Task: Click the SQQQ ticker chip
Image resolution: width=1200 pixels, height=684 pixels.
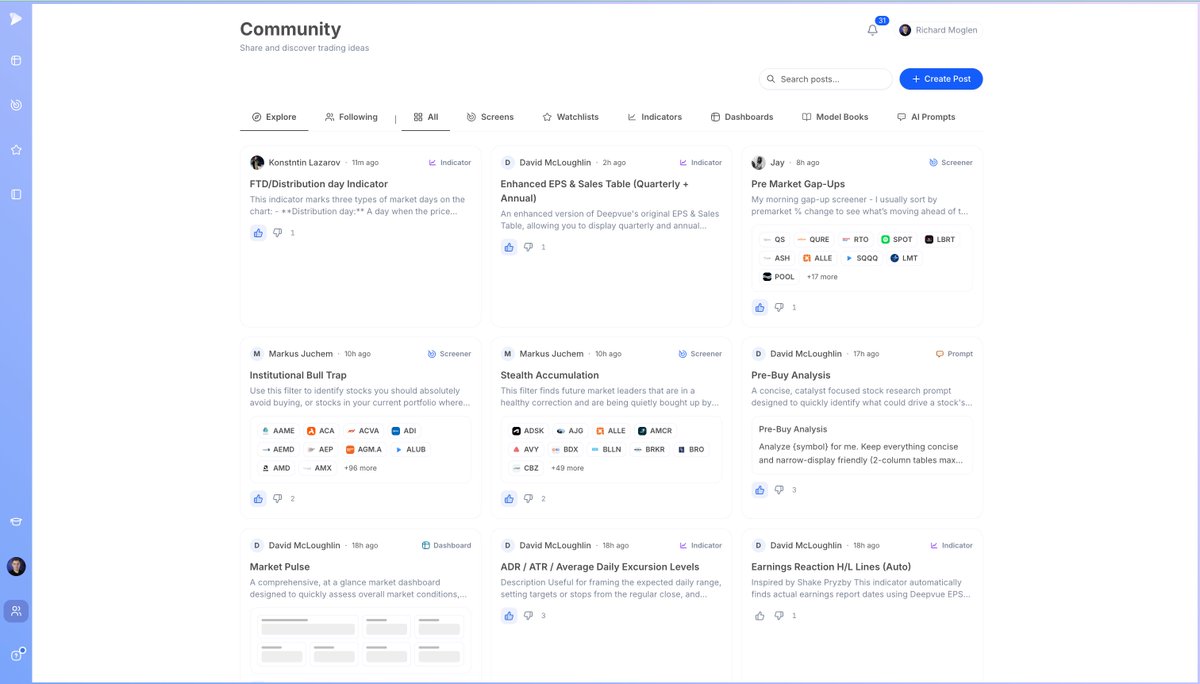Action: pyautogui.click(x=862, y=258)
